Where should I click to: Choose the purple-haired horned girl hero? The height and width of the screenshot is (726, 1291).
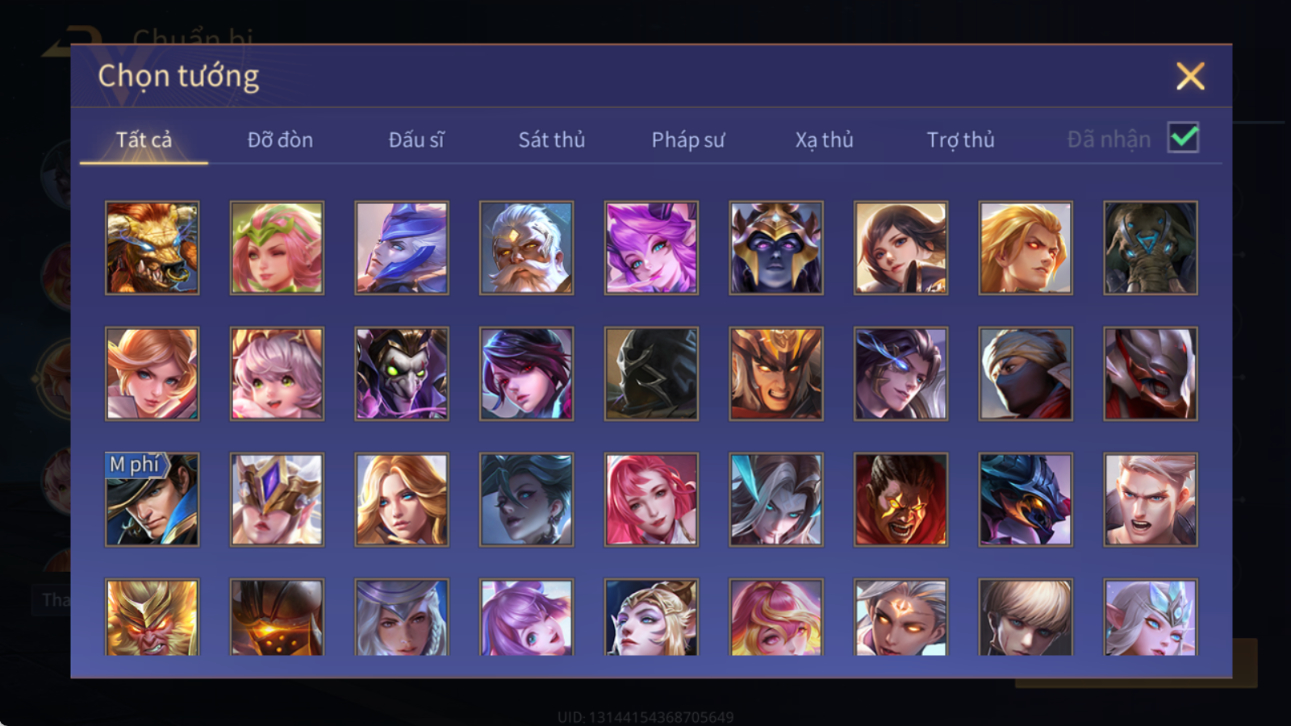click(651, 248)
